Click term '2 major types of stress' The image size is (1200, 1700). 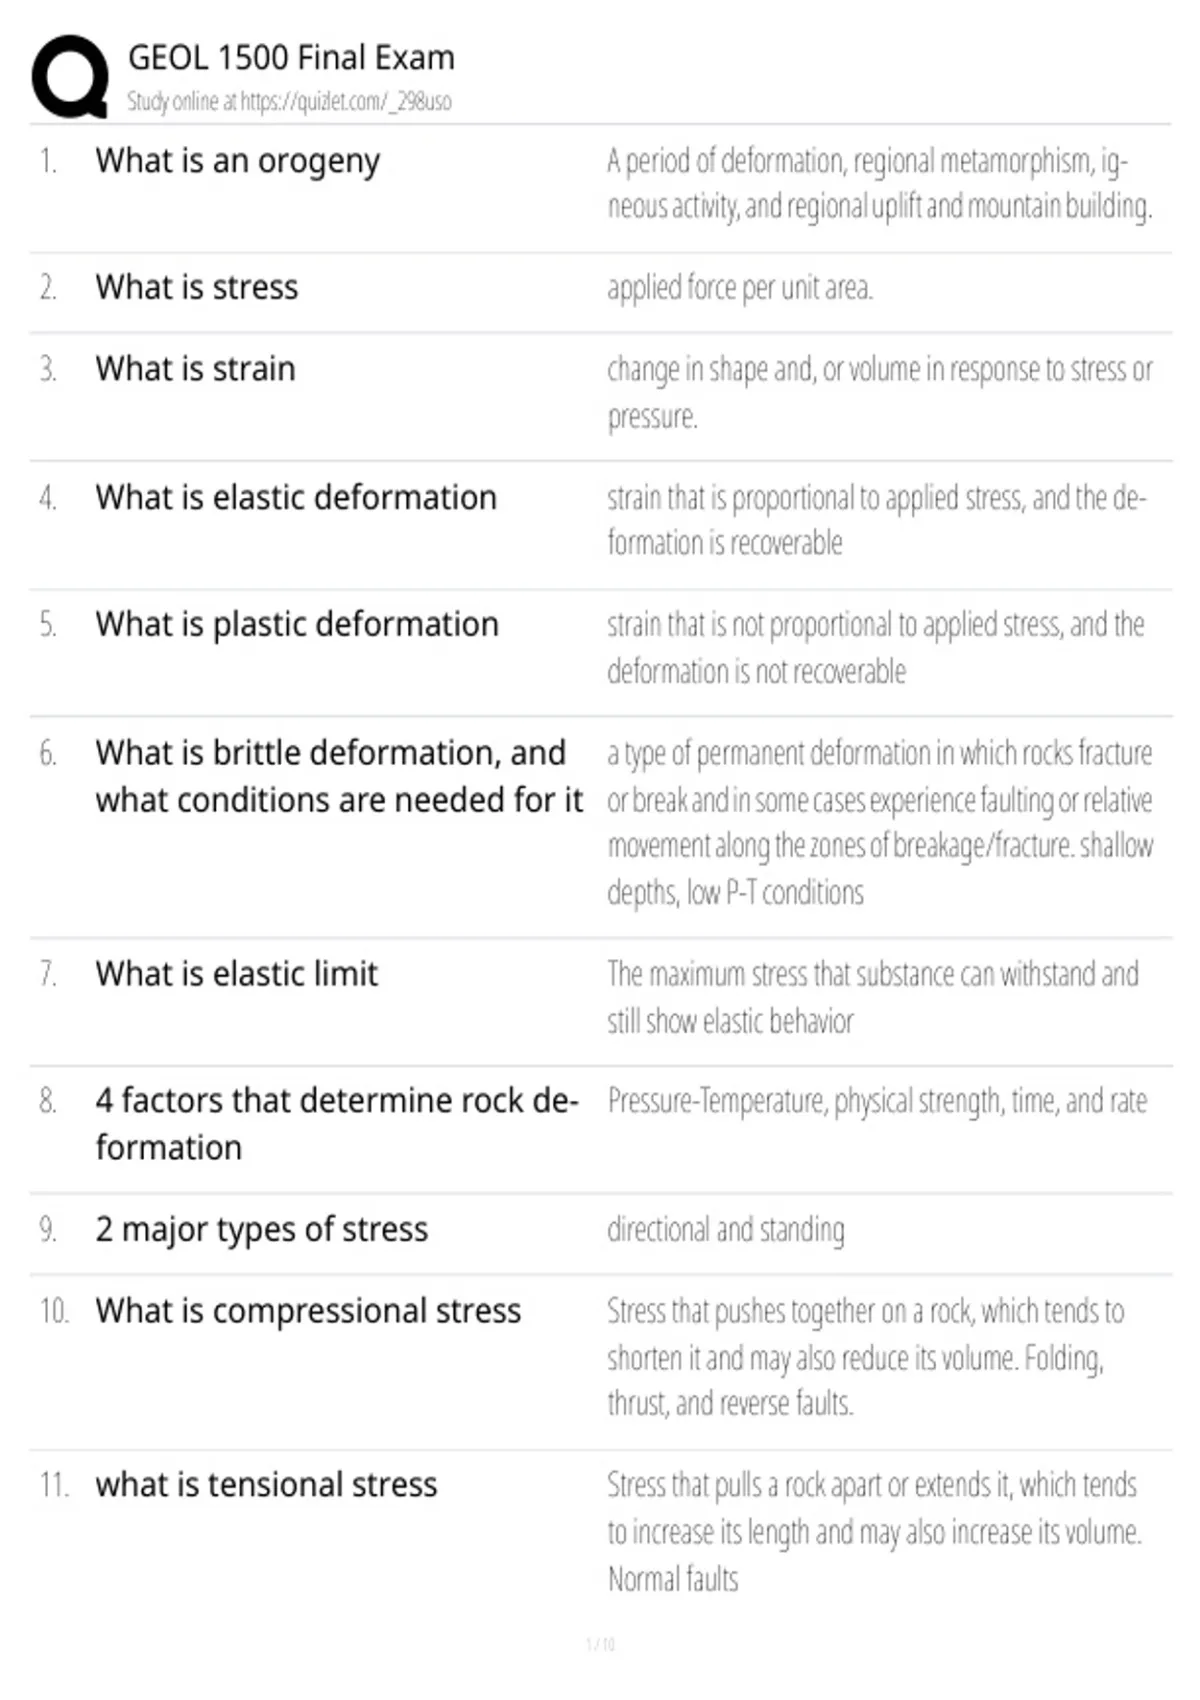pos(262,1229)
